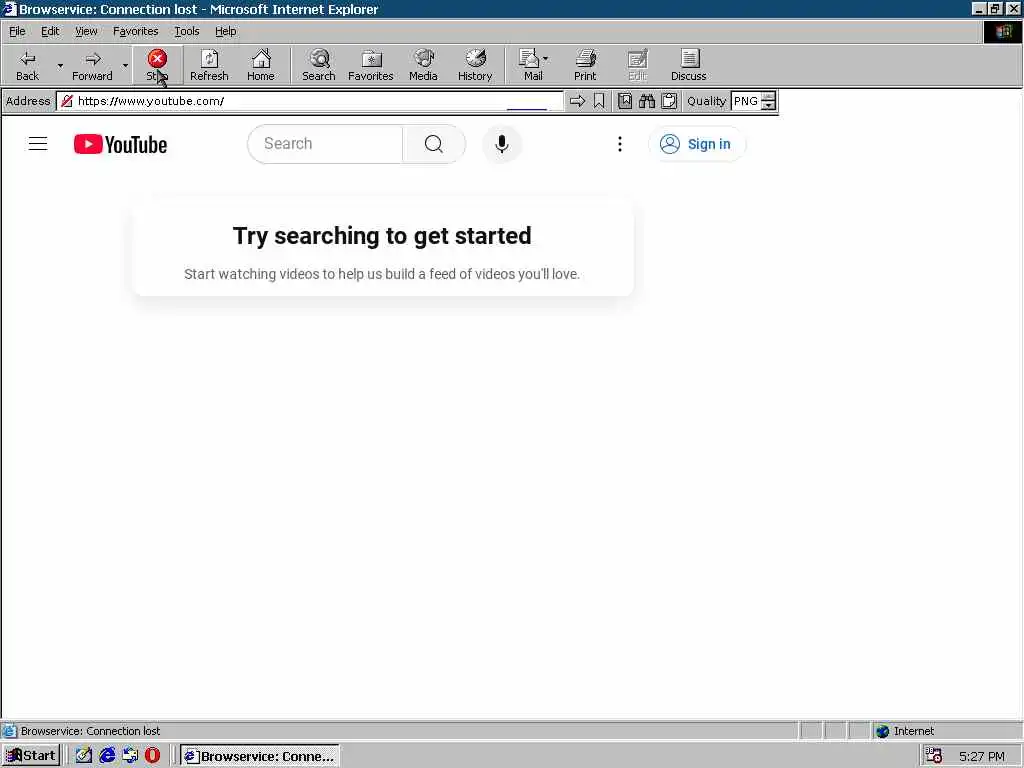The width and height of the screenshot is (1024, 768).
Task: Click the Go arrow beside the address bar
Action: point(577,101)
